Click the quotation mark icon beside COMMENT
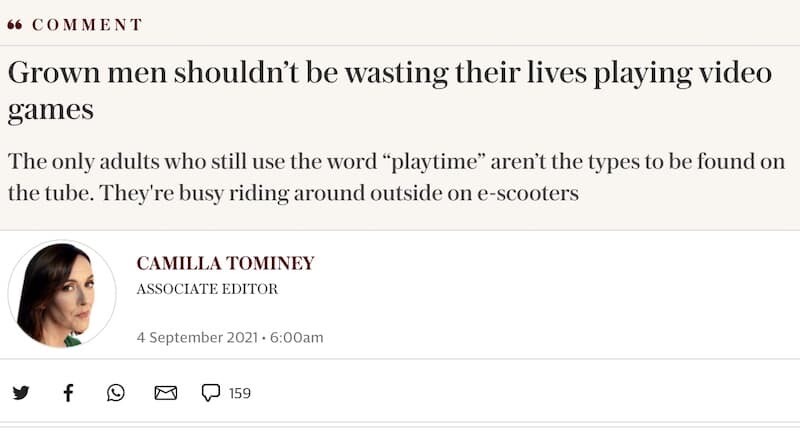 coord(15,24)
